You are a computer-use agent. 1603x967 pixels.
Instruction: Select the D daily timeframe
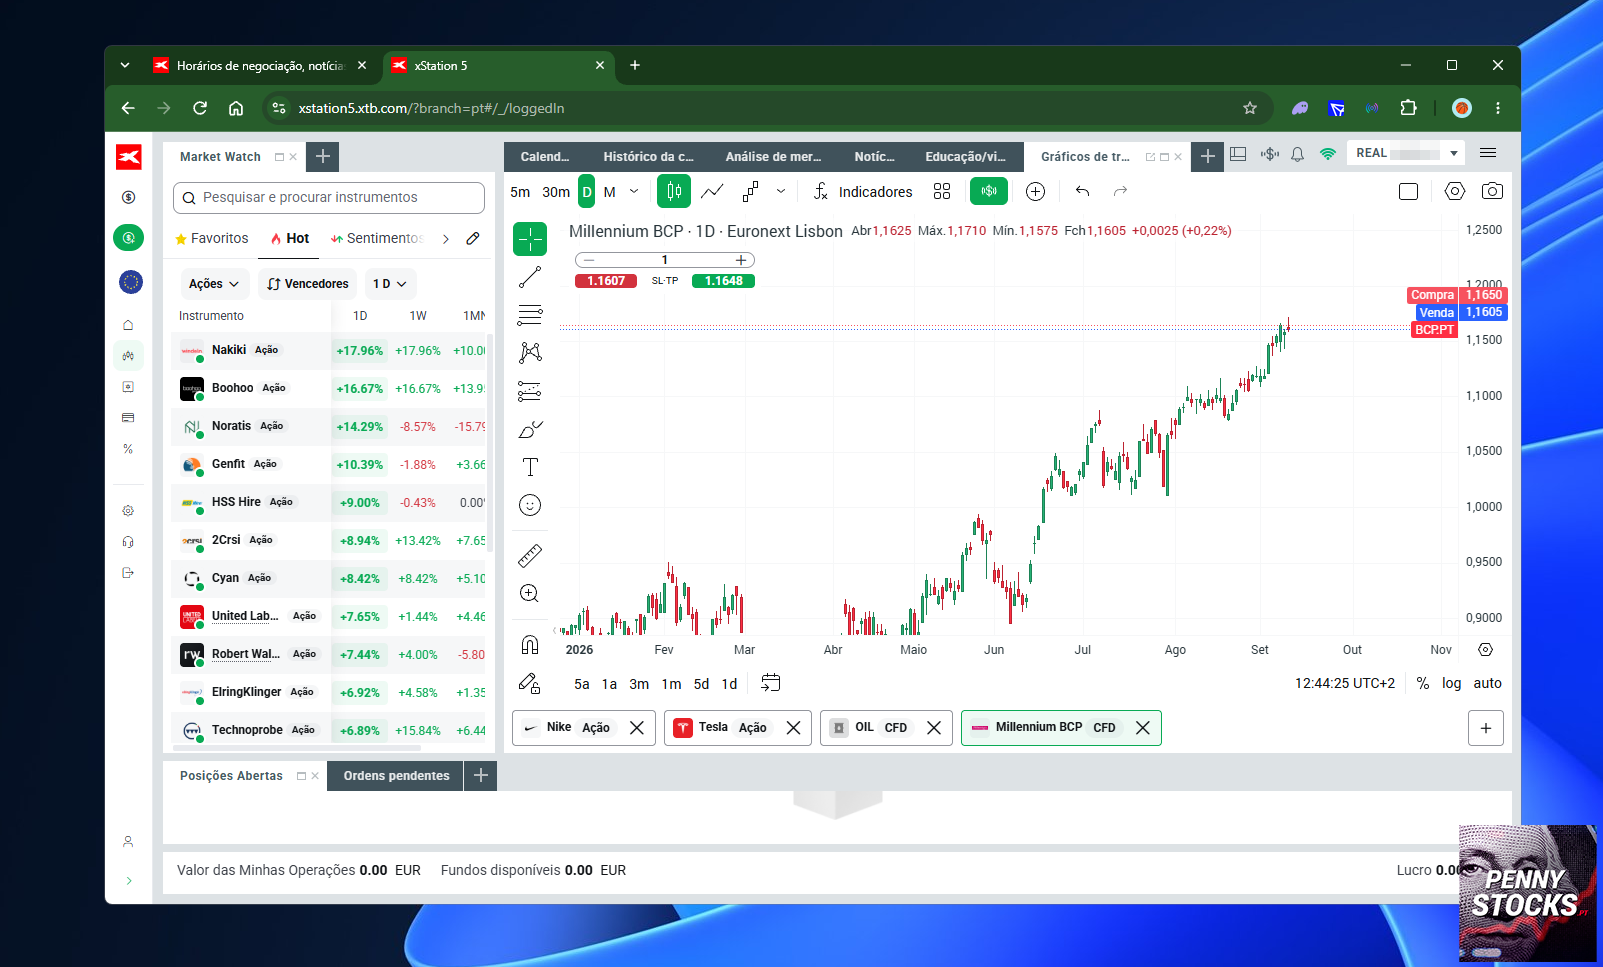[x=587, y=192]
